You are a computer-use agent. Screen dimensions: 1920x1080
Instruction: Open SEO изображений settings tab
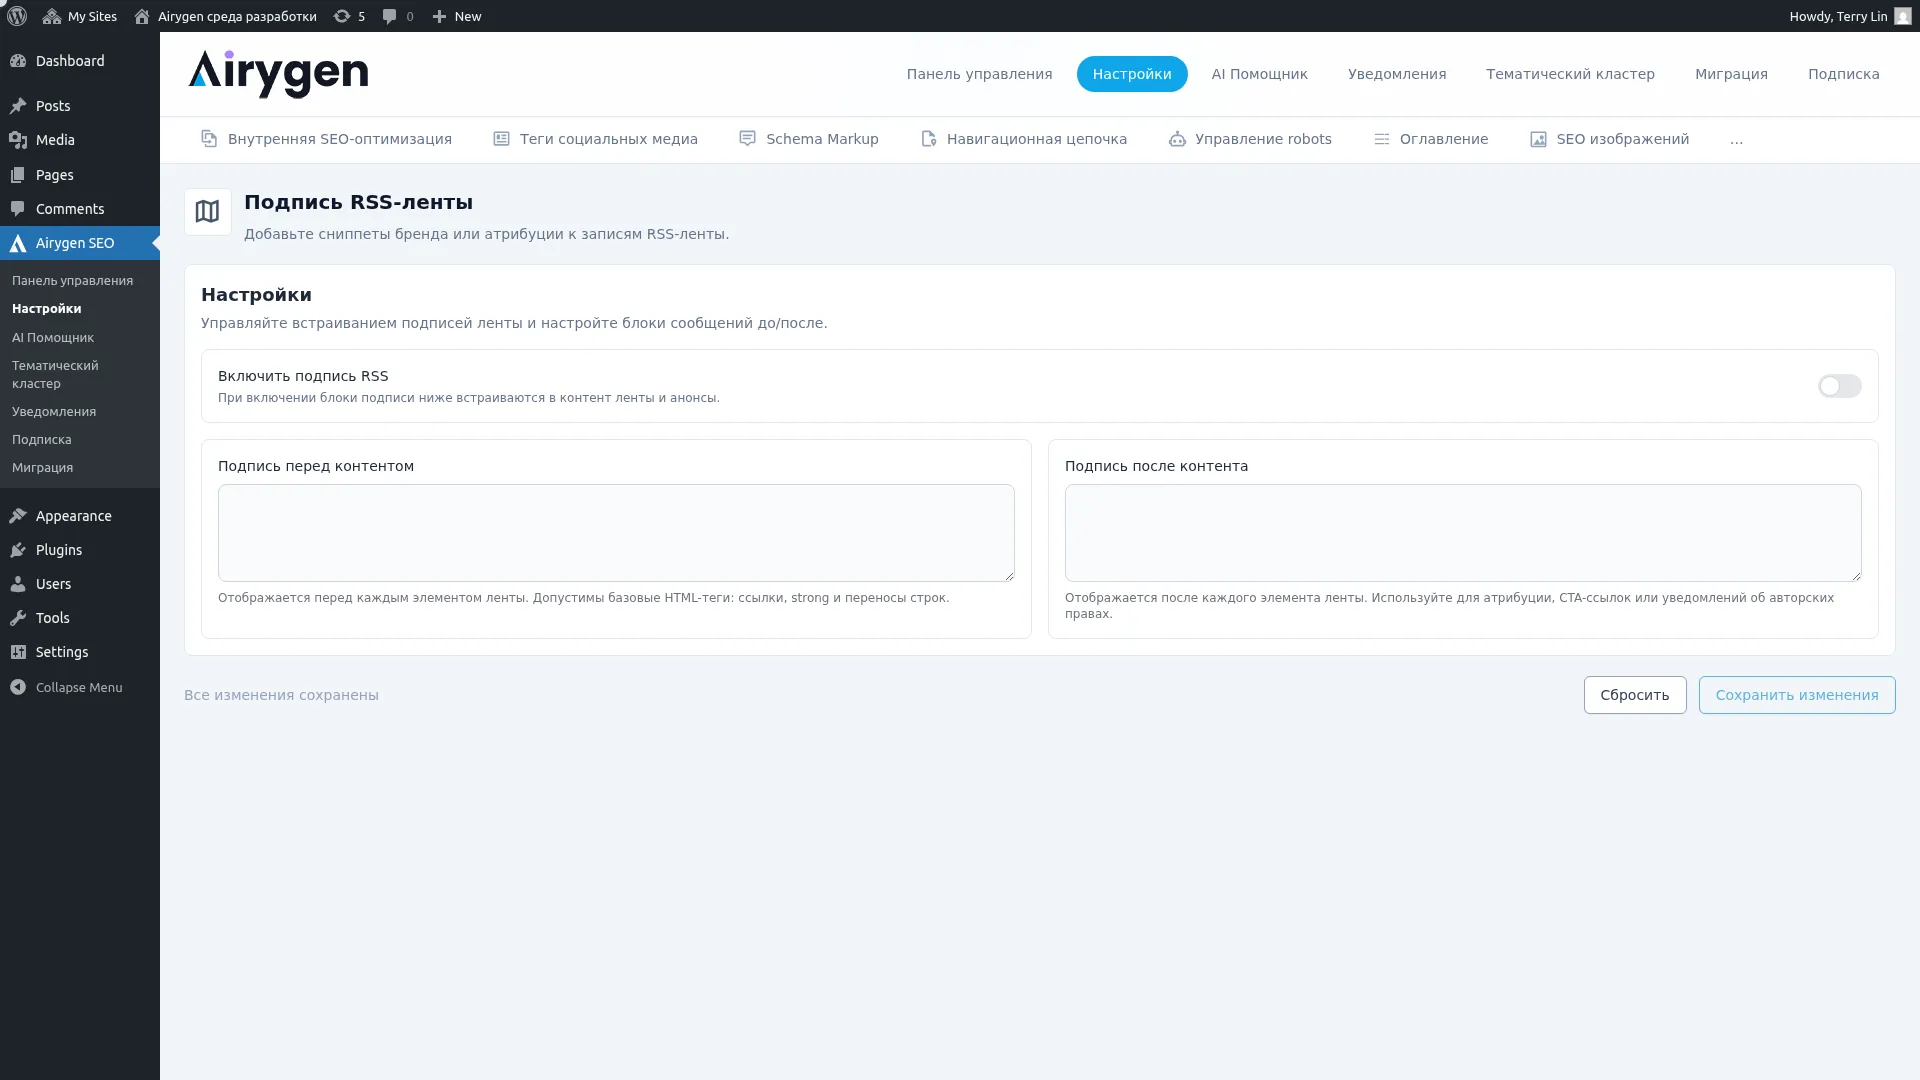tap(1609, 139)
